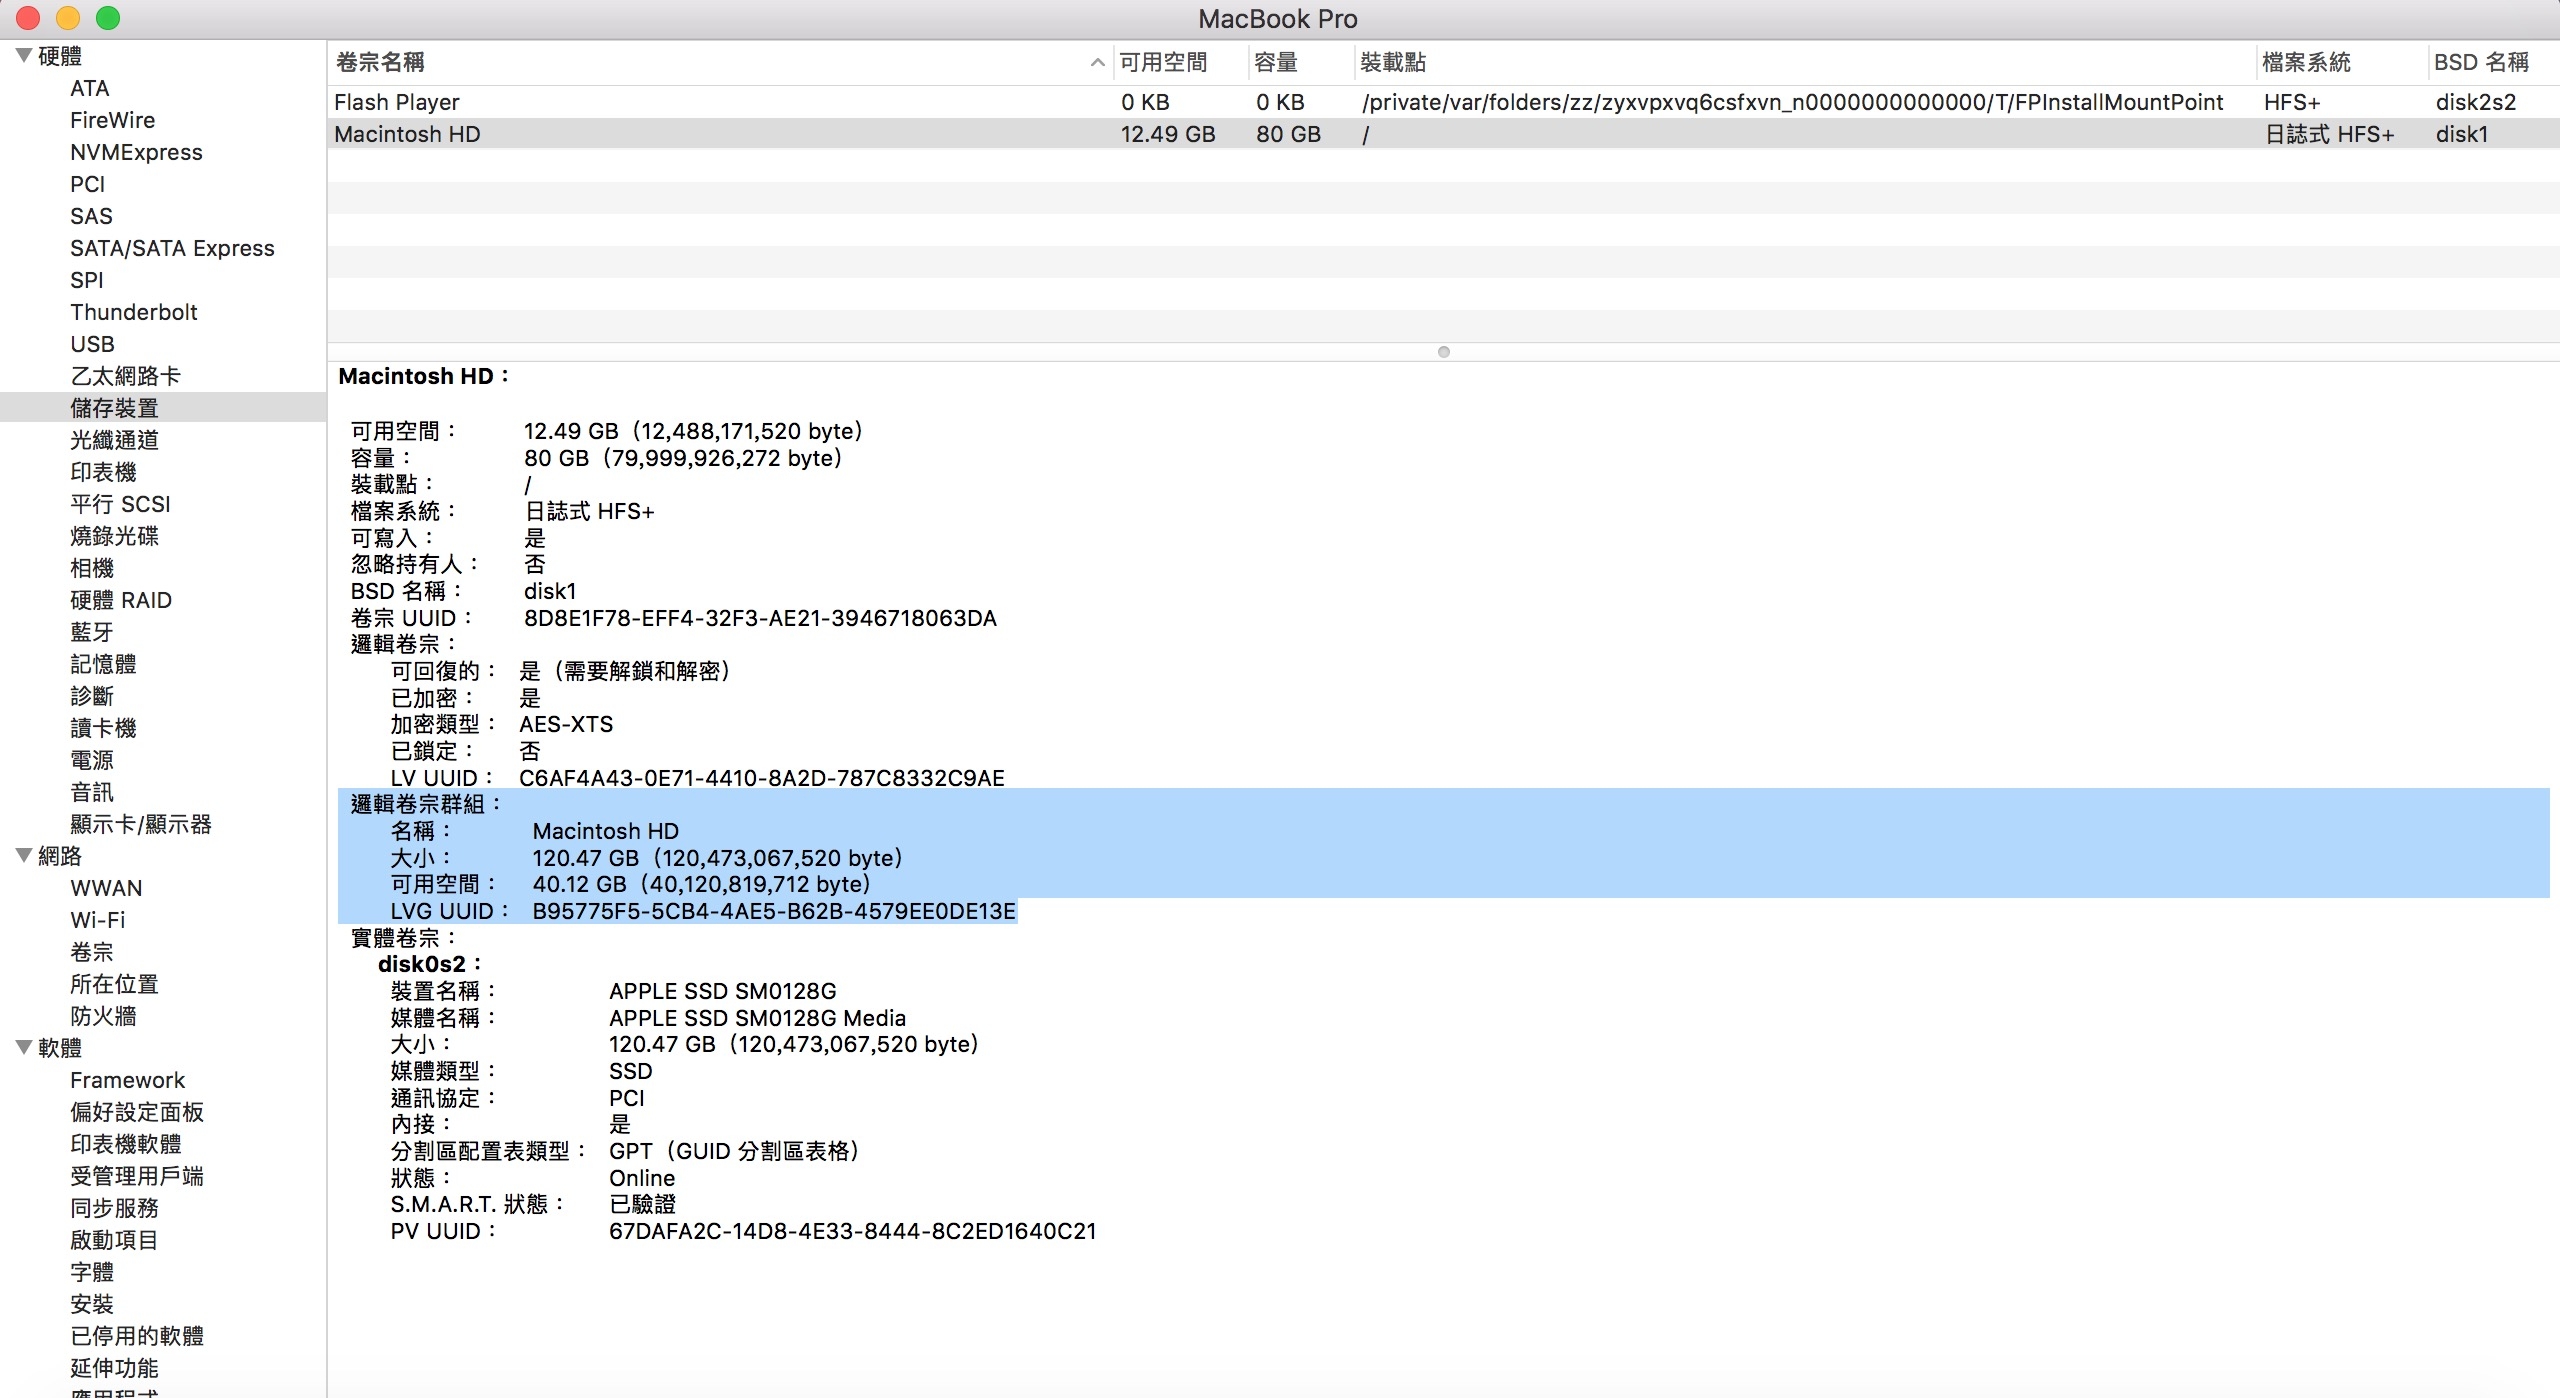Open 電源 power in the sidebar
This screenshot has height=1398, width=2560.
click(92, 760)
